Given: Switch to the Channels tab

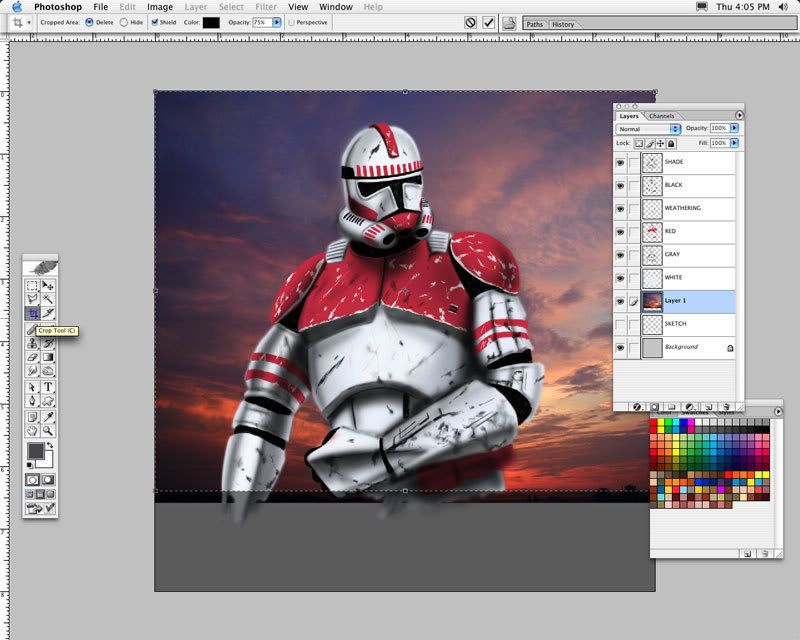Looking at the screenshot, I should pos(661,116).
